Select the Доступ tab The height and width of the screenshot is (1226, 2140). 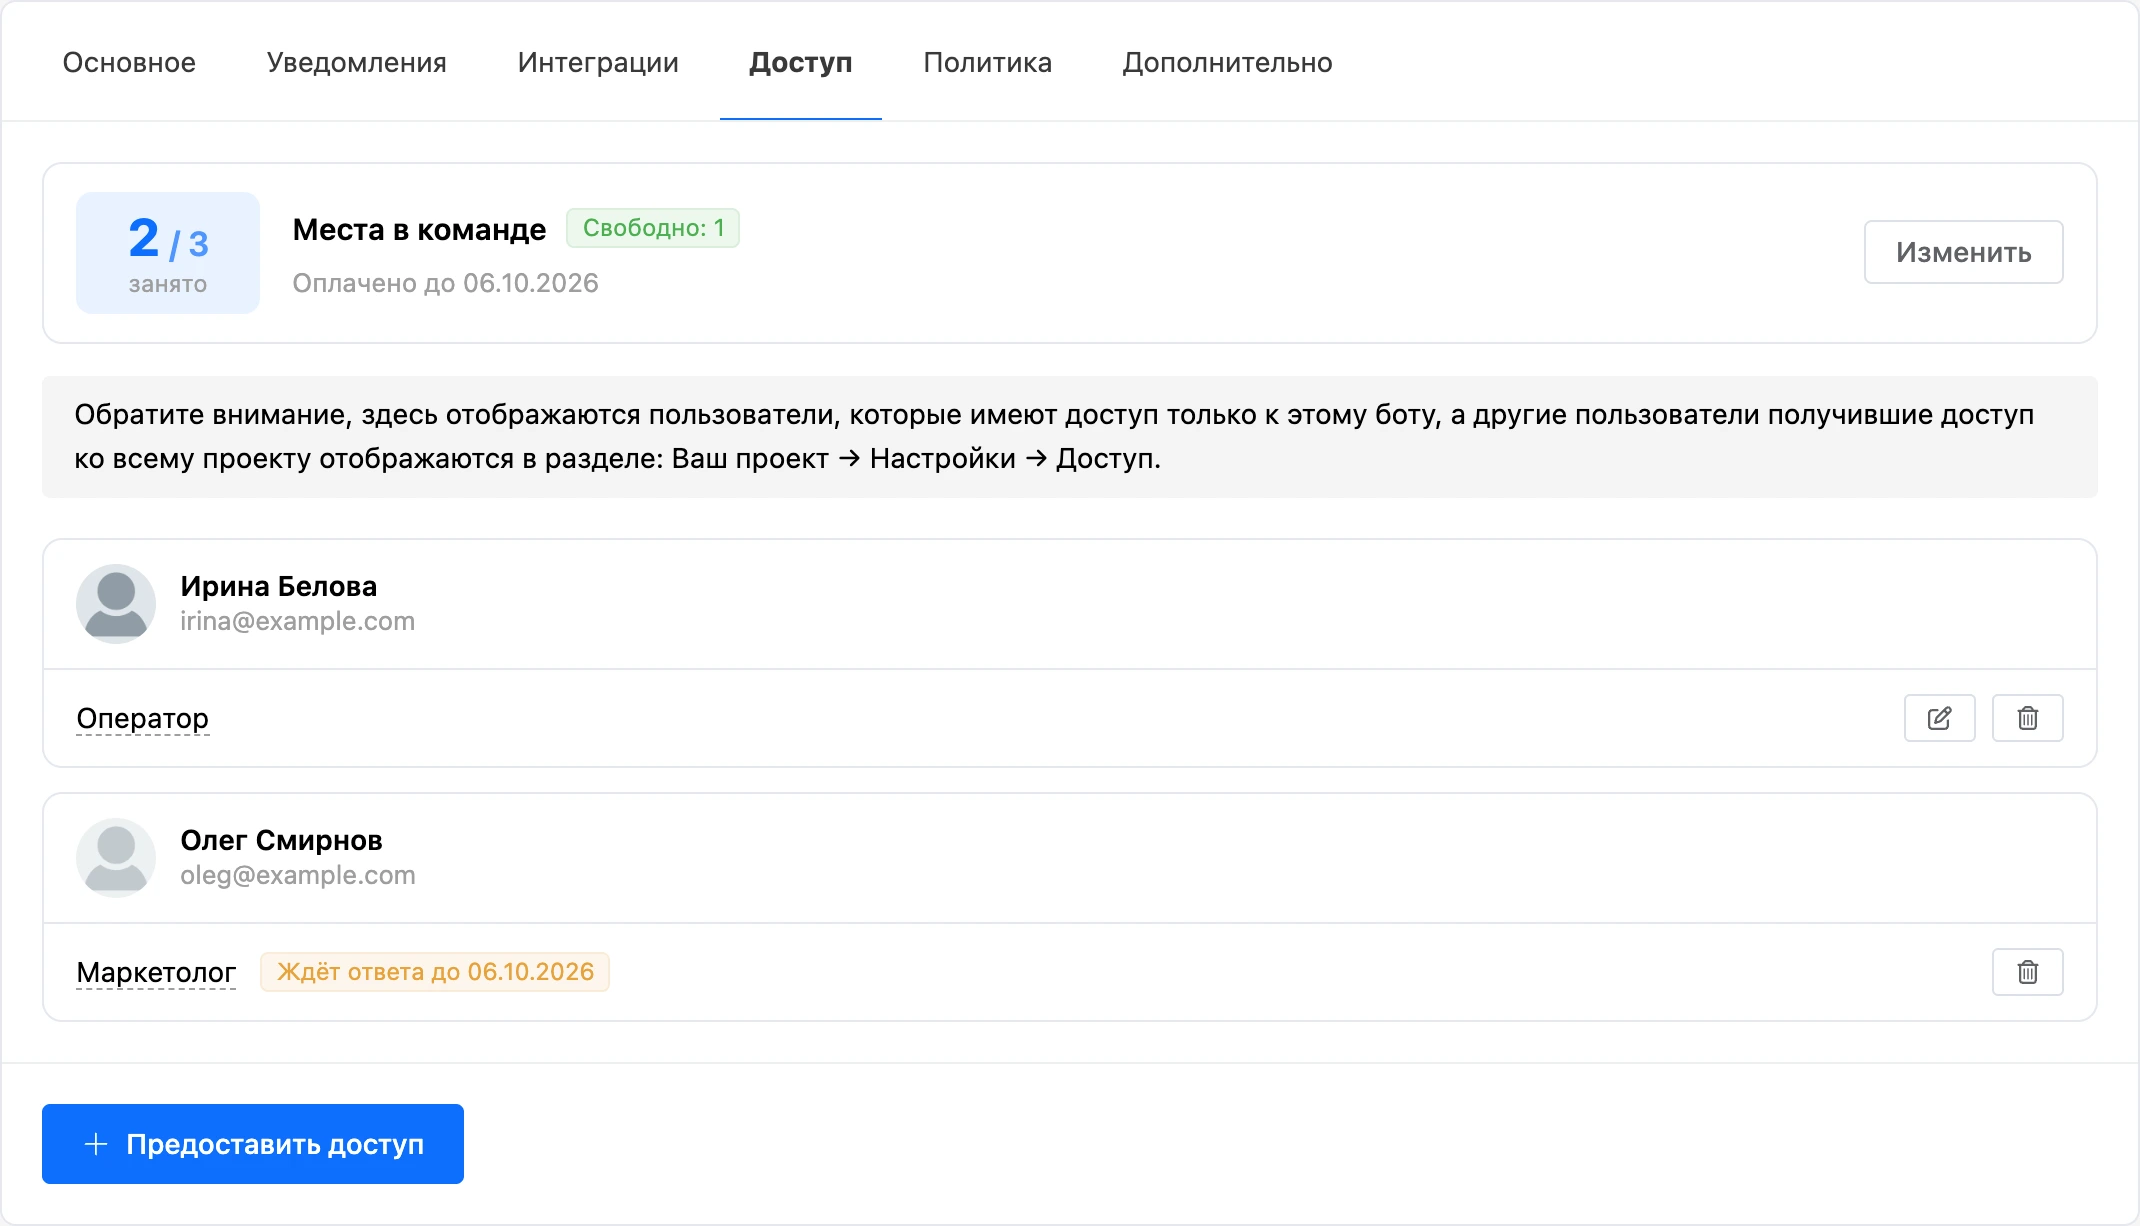800,62
